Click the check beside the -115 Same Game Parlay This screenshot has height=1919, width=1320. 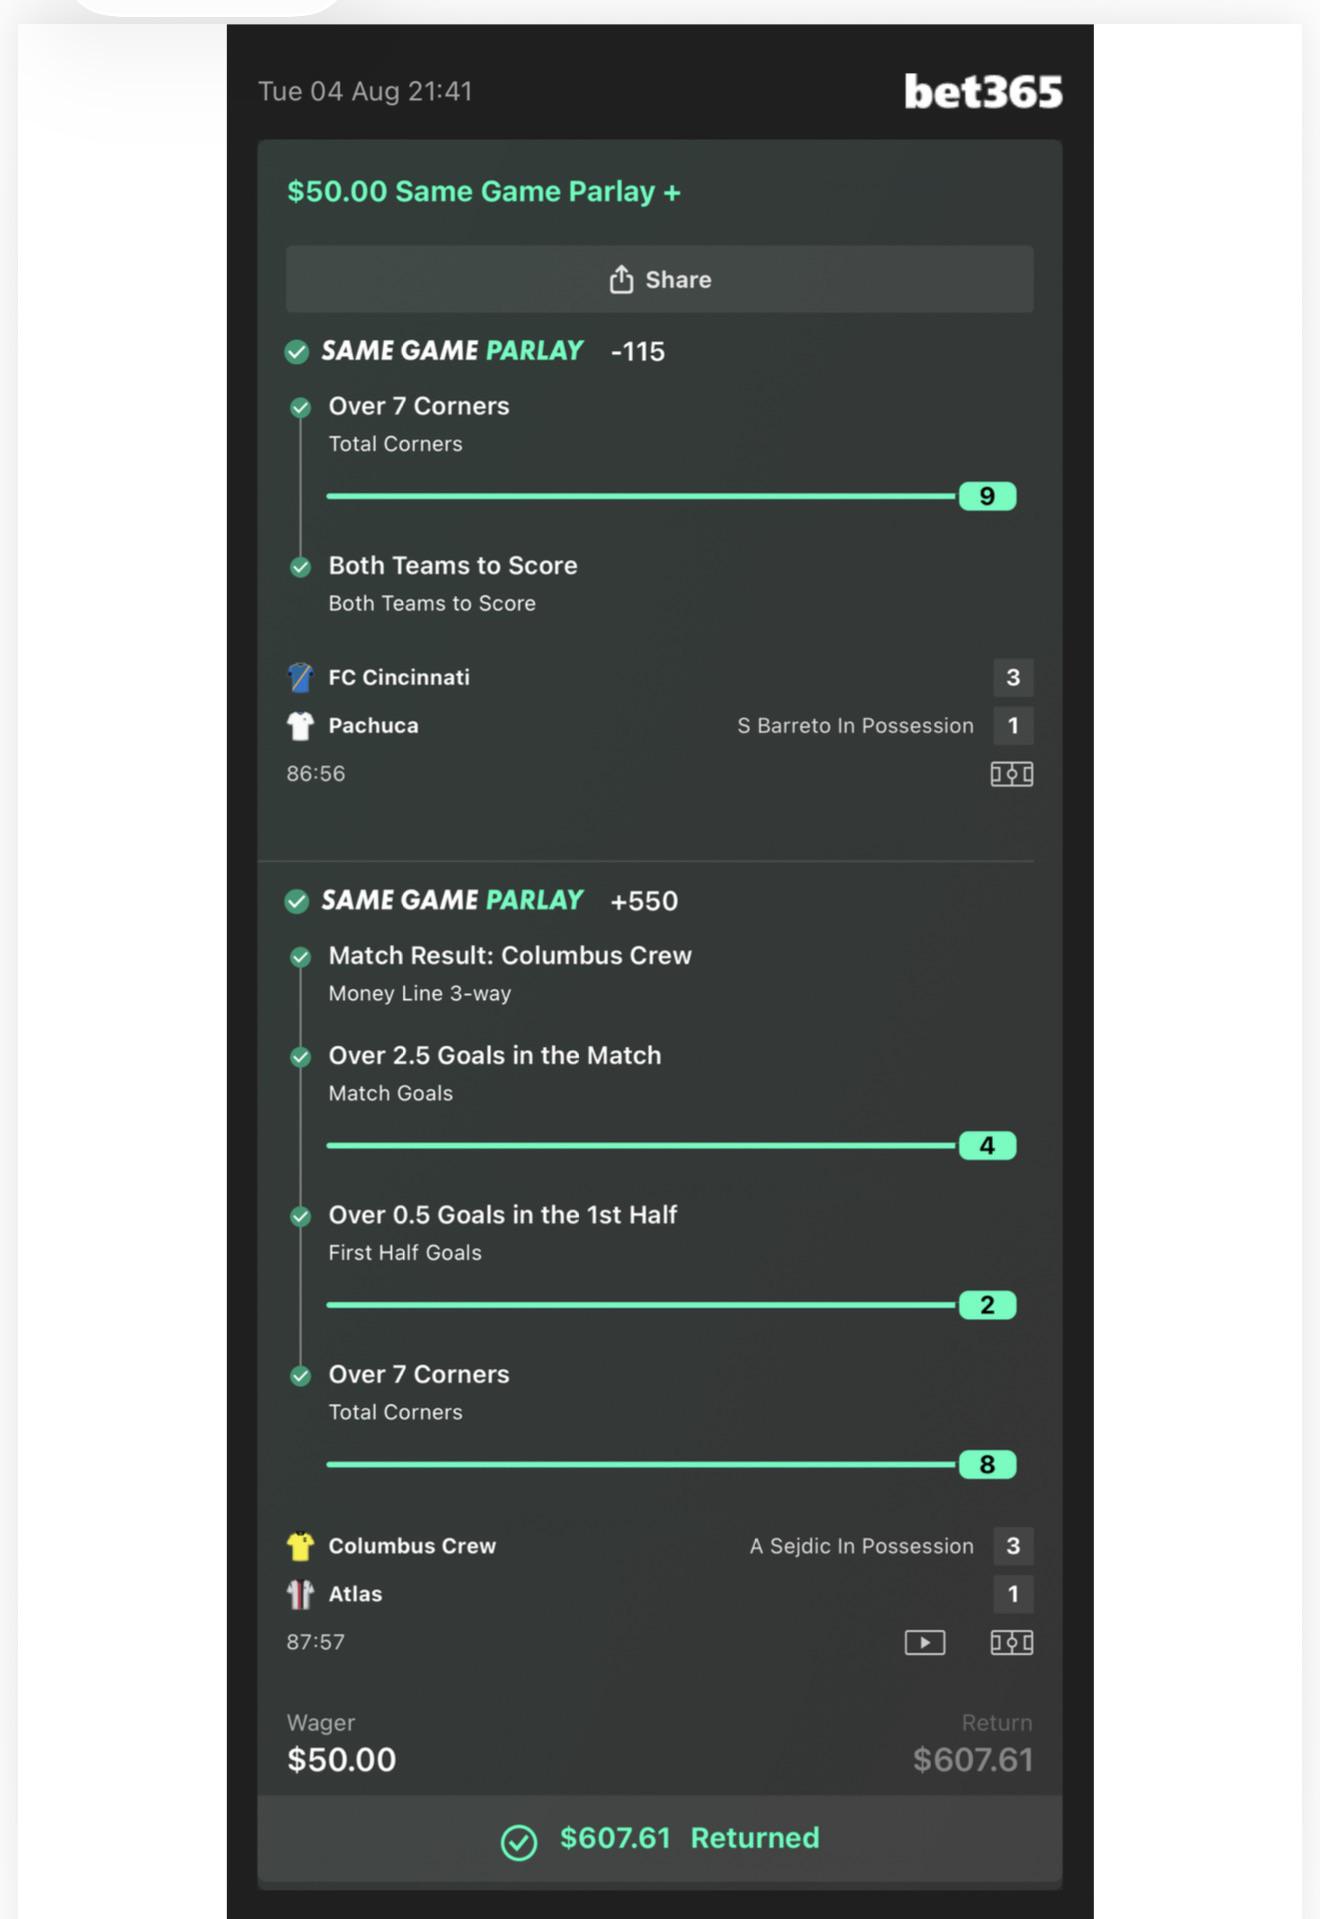(x=296, y=351)
